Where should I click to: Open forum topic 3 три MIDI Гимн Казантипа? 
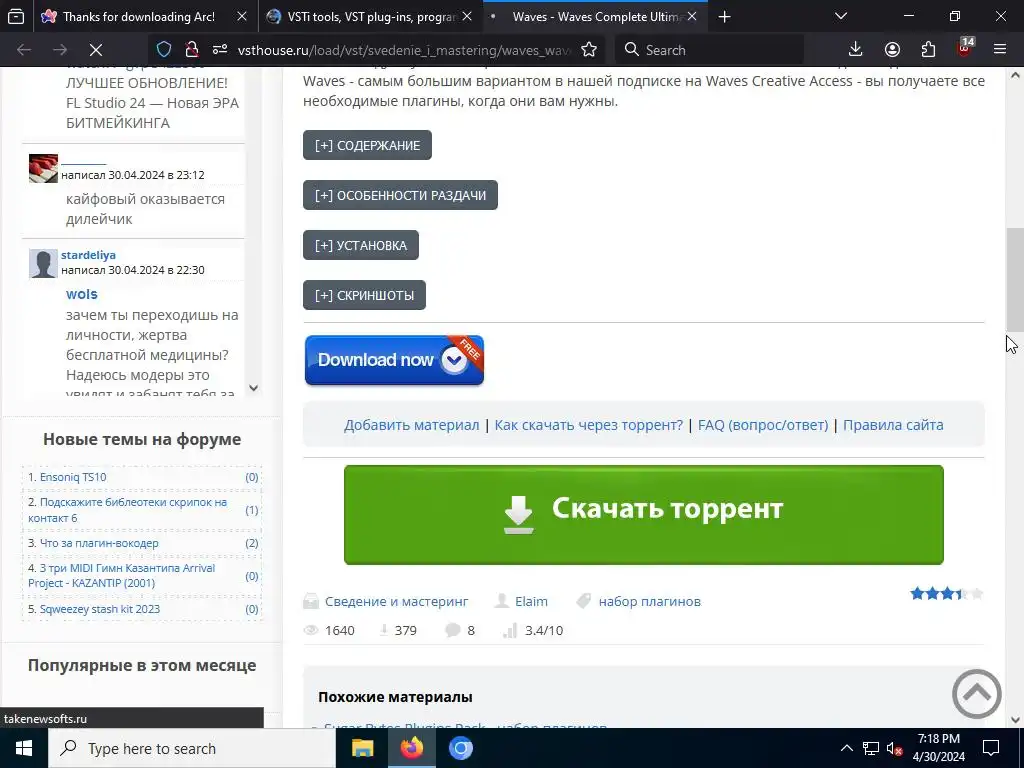[121, 576]
